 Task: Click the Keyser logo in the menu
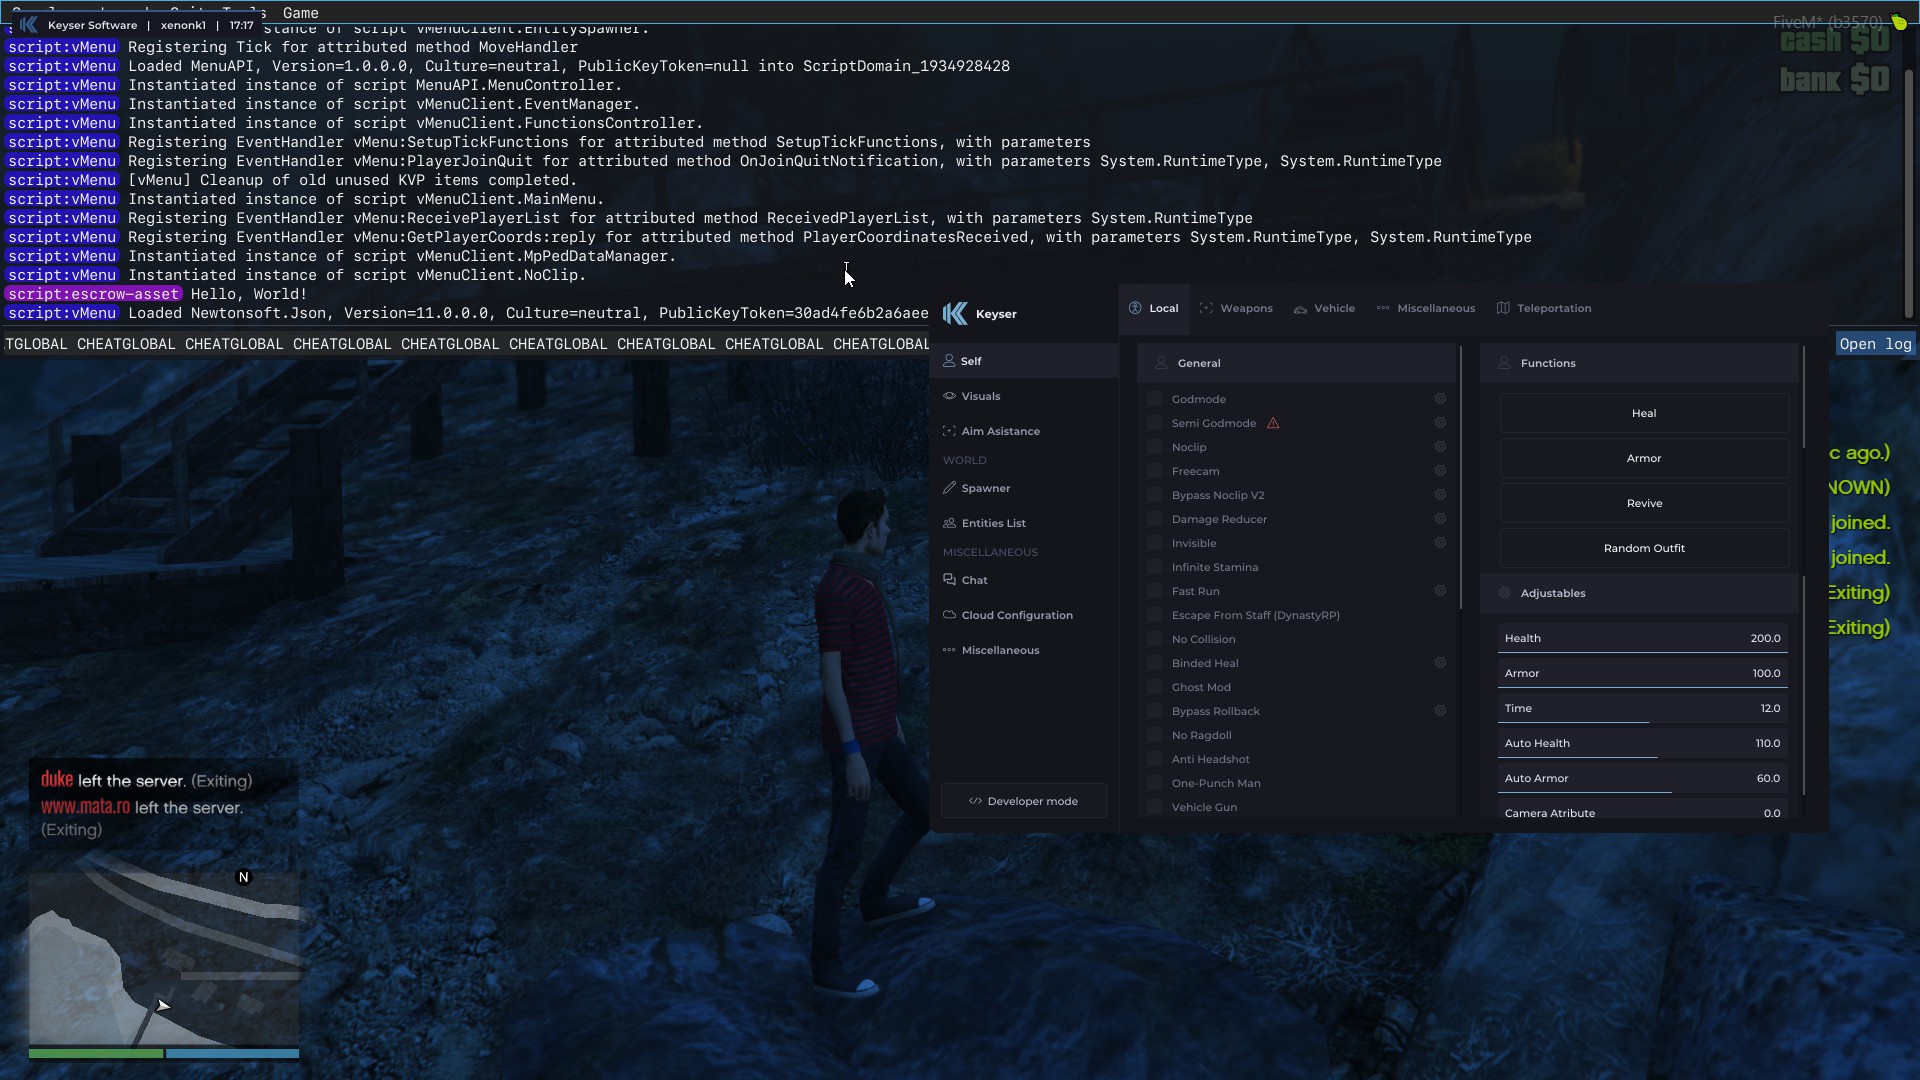pos(955,314)
